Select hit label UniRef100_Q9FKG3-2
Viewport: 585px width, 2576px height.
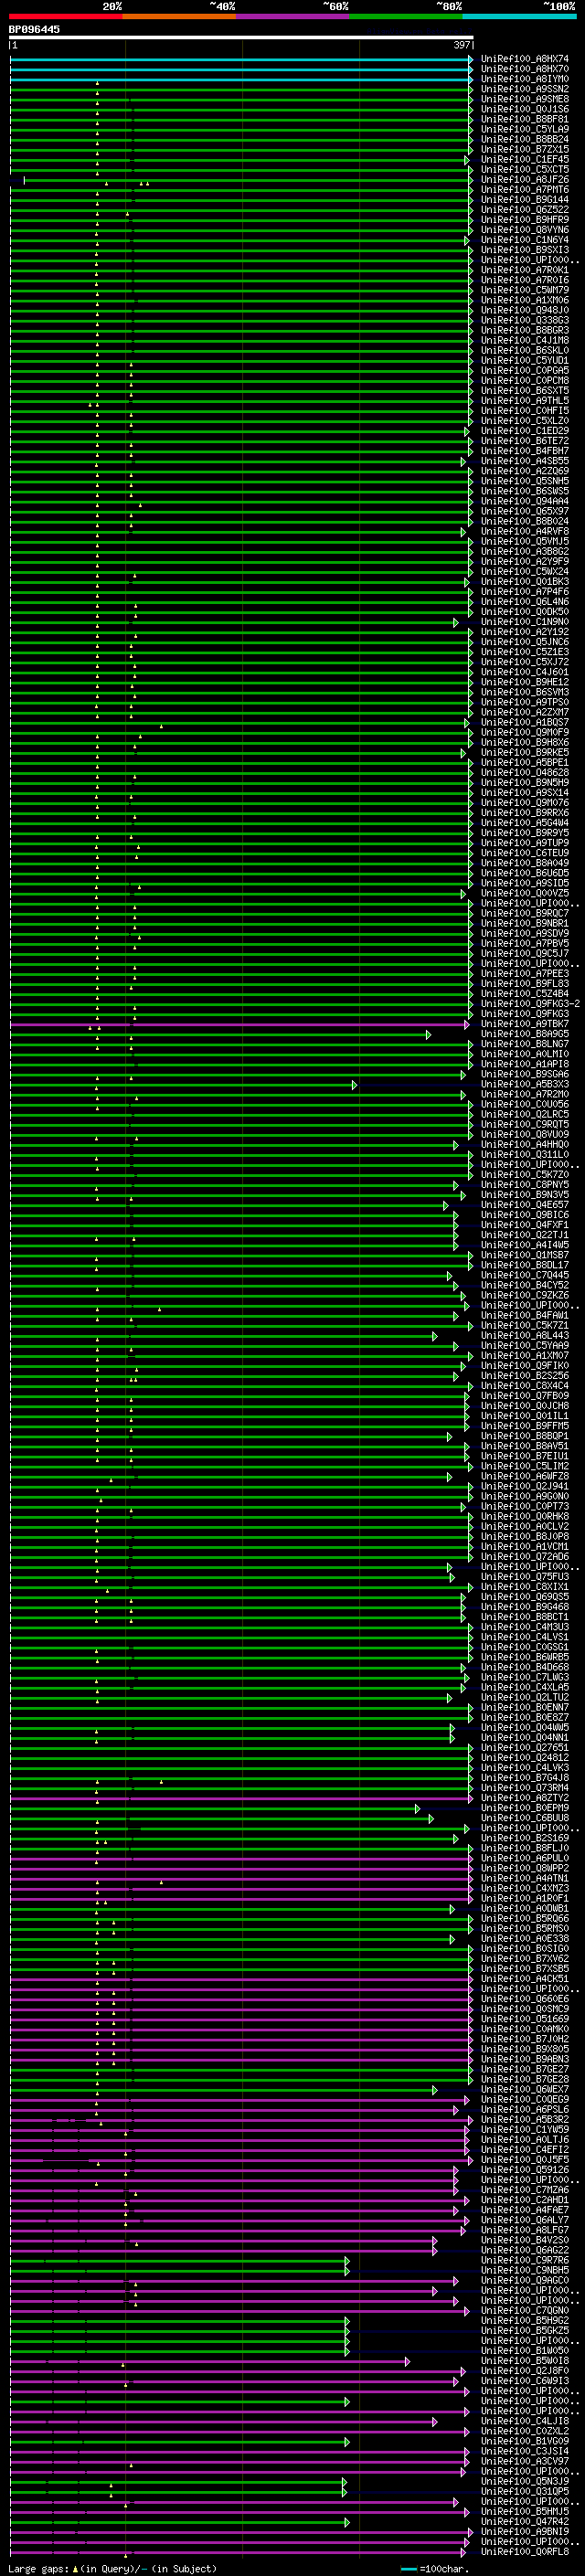pyautogui.click(x=530, y=1004)
